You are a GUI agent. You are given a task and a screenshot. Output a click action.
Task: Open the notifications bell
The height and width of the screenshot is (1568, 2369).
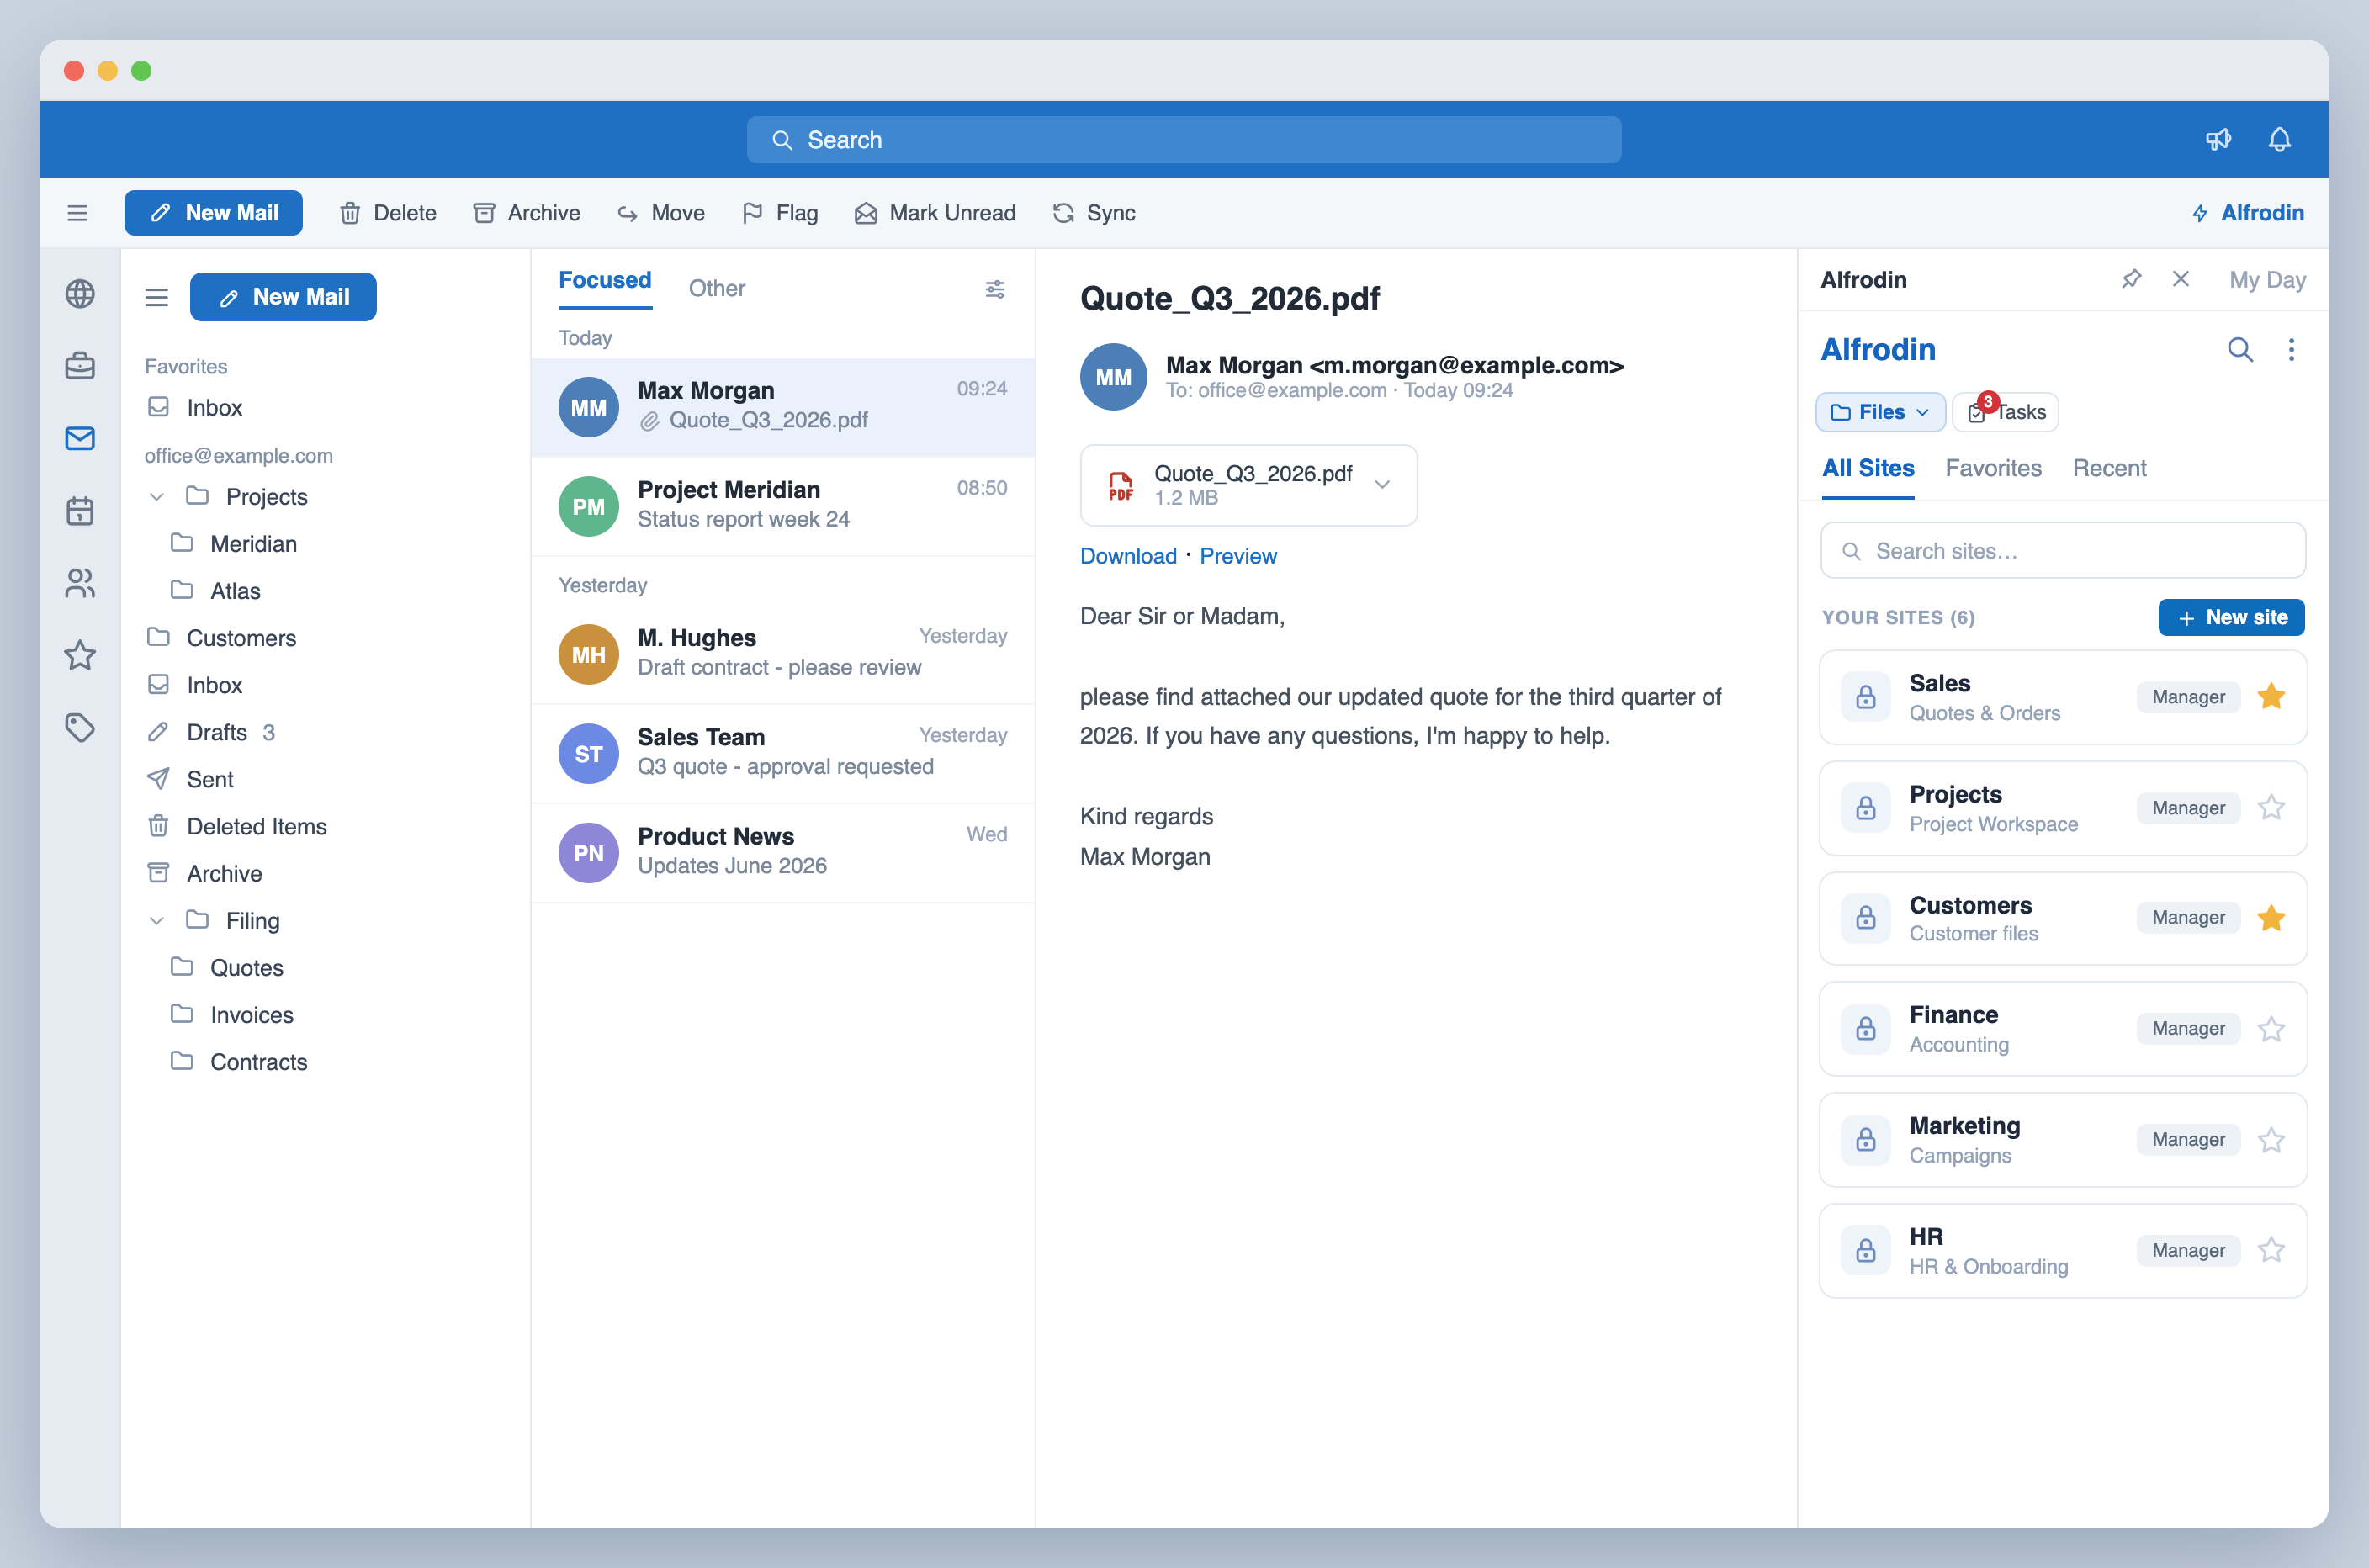point(2279,139)
